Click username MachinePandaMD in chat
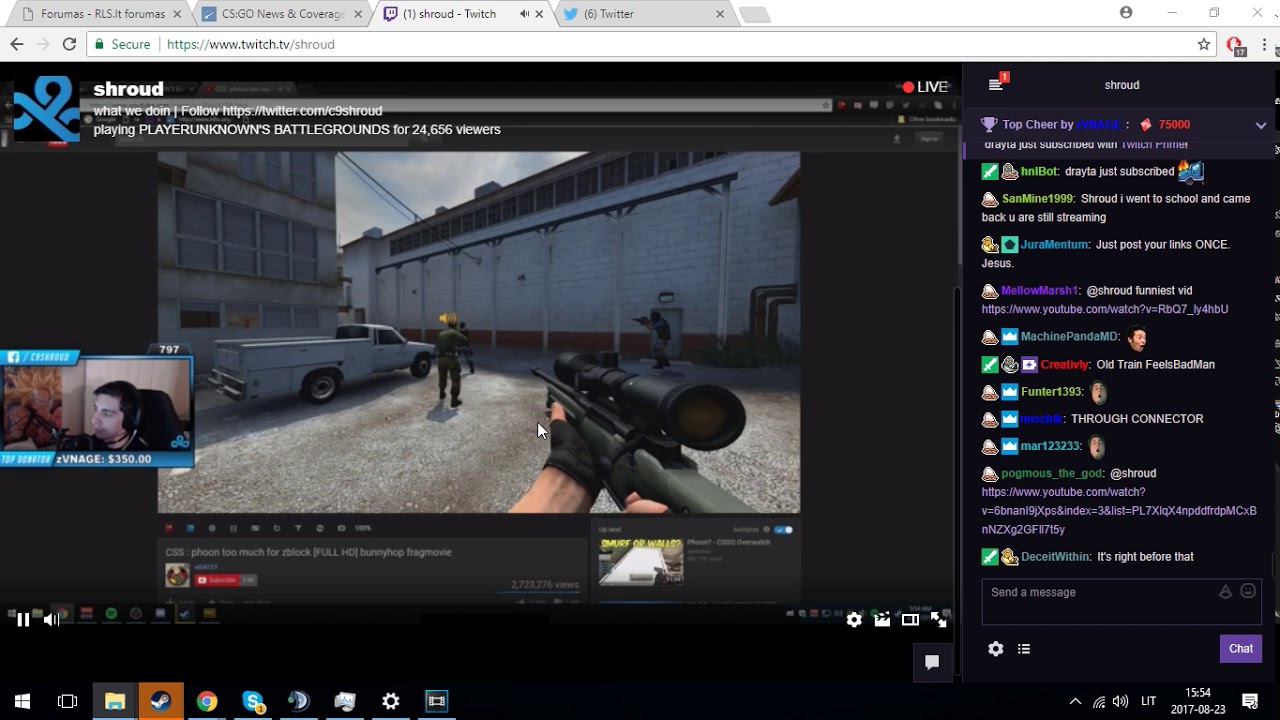The height and width of the screenshot is (720, 1280). click(1069, 337)
